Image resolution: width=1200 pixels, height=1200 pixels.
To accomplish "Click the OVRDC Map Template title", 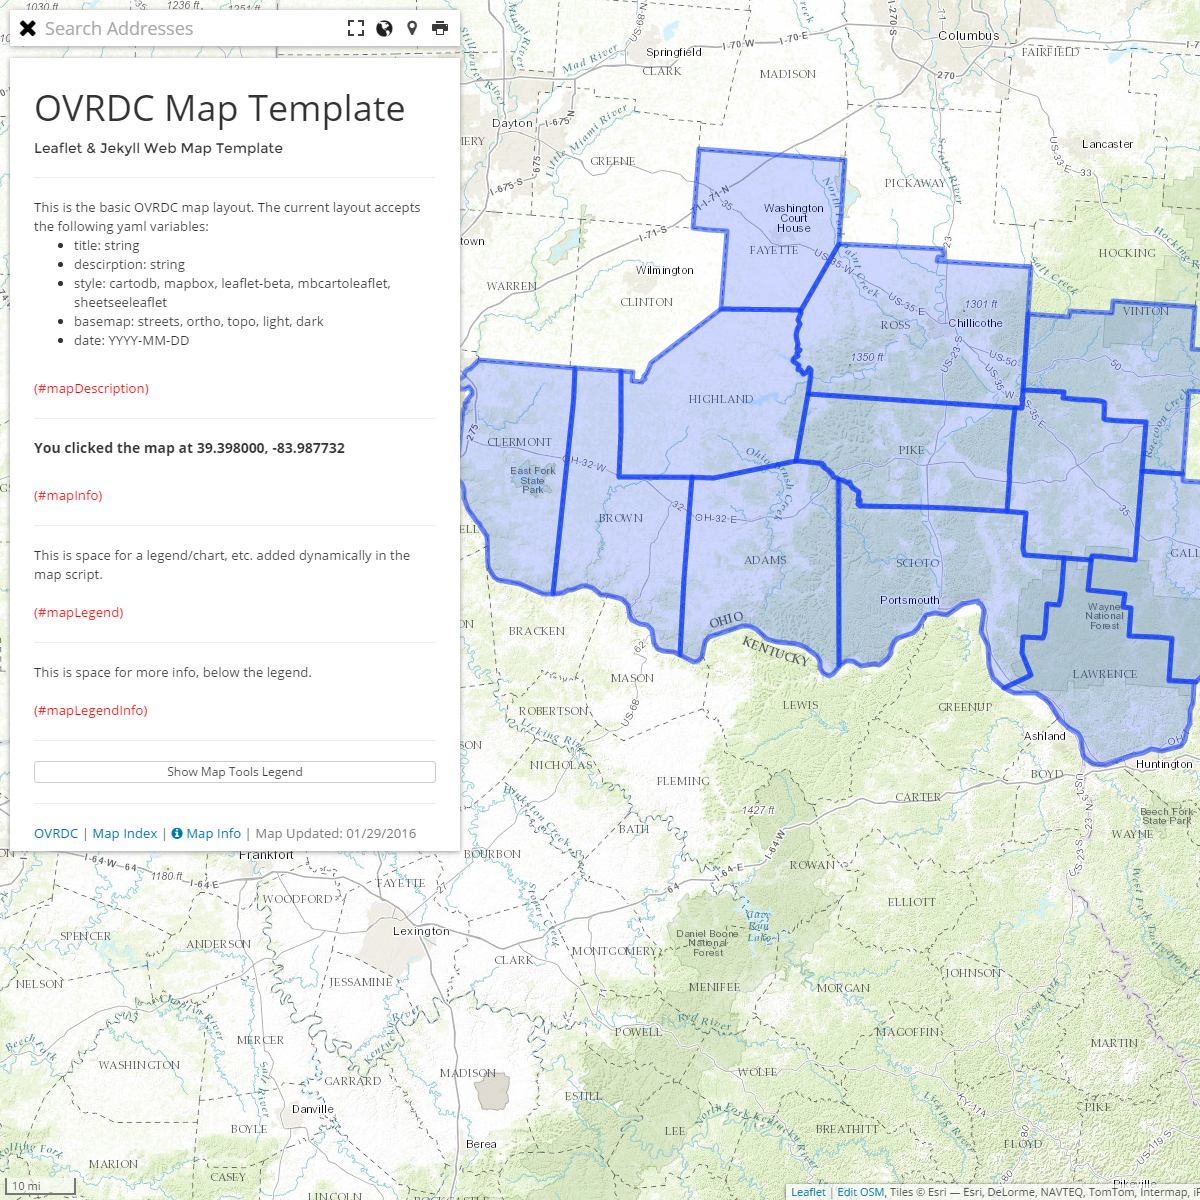I will click(220, 108).
